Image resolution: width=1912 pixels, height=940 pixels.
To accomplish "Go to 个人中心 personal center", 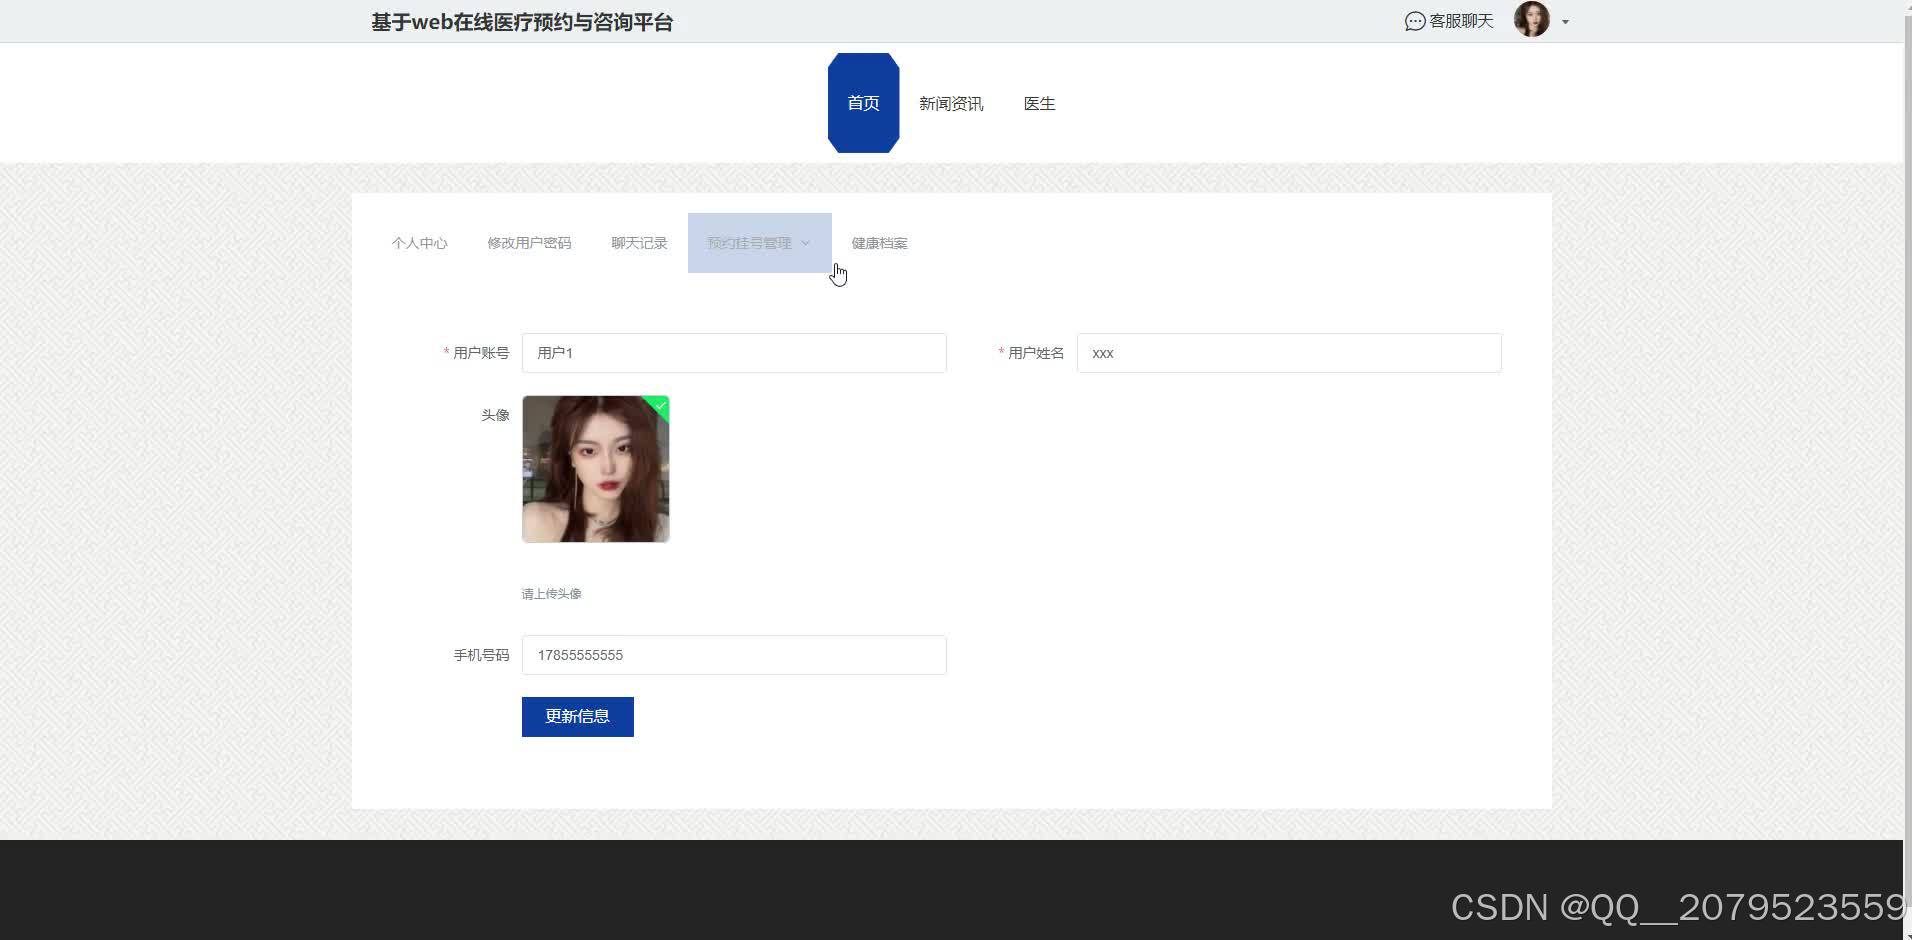I will [x=419, y=242].
